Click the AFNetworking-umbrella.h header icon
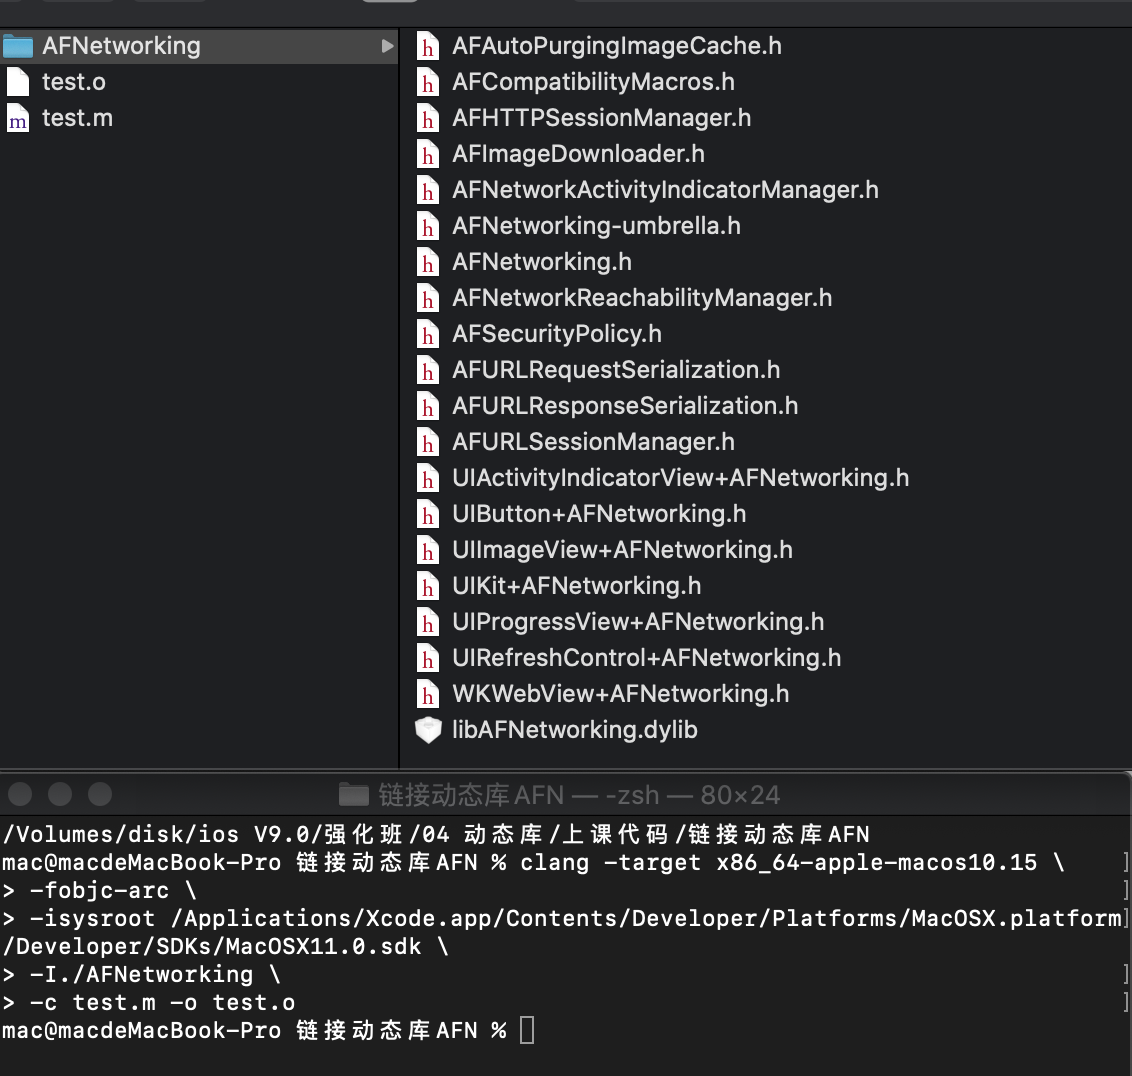This screenshot has width=1132, height=1076. click(x=428, y=226)
